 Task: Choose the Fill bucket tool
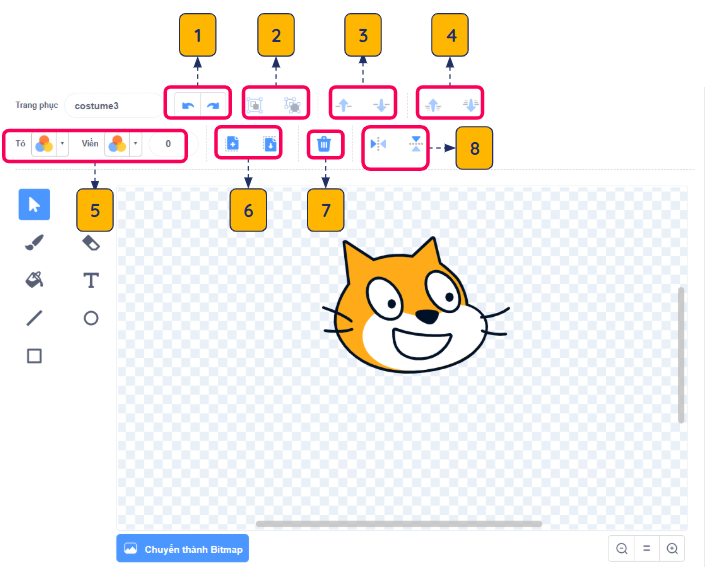coord(34,280)
